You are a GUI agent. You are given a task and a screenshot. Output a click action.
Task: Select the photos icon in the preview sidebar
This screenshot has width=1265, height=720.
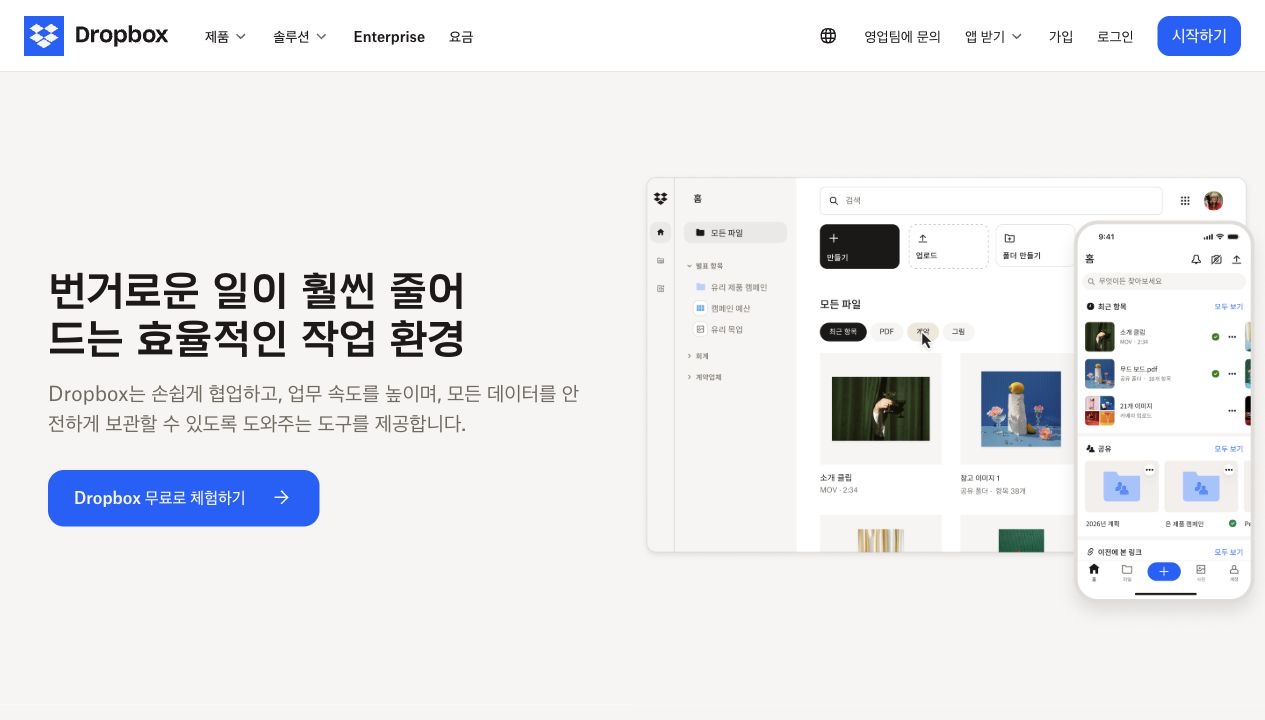[660, 288]
